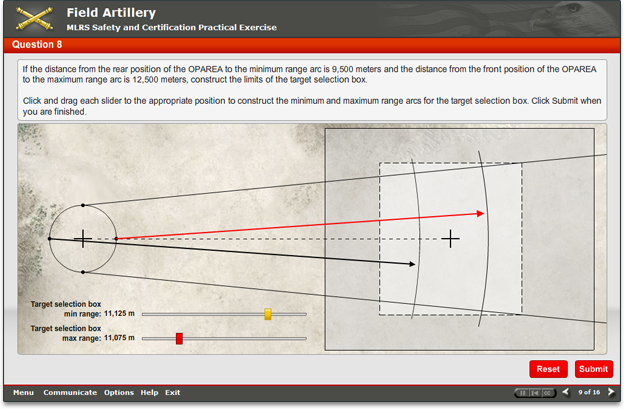Open the Menu item in bottom bar
The image size is (624, 409).
23,393
